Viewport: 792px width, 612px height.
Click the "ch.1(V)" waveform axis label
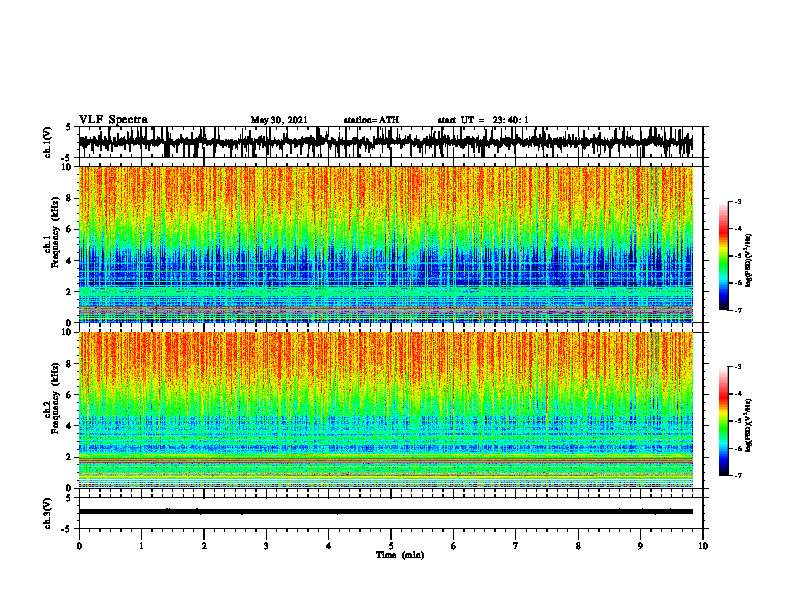pos(48,142)
